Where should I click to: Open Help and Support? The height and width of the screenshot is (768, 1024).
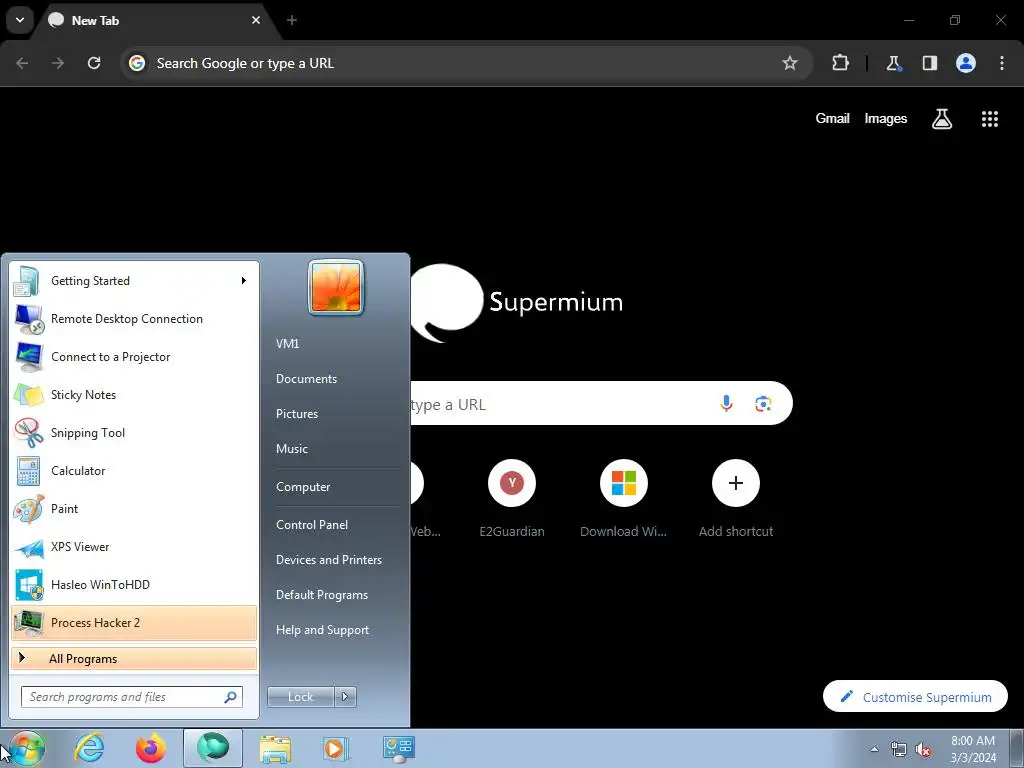click(323, 630)
